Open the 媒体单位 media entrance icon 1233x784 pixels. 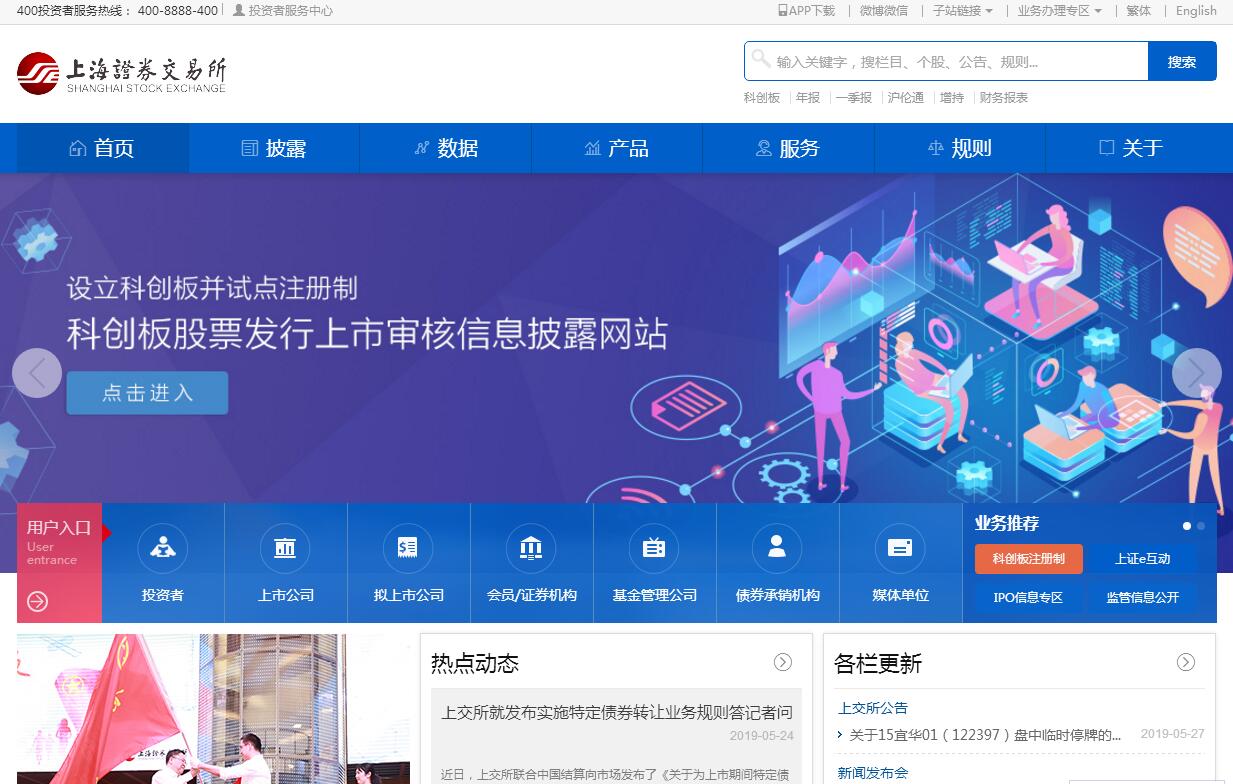coord(900,548)
